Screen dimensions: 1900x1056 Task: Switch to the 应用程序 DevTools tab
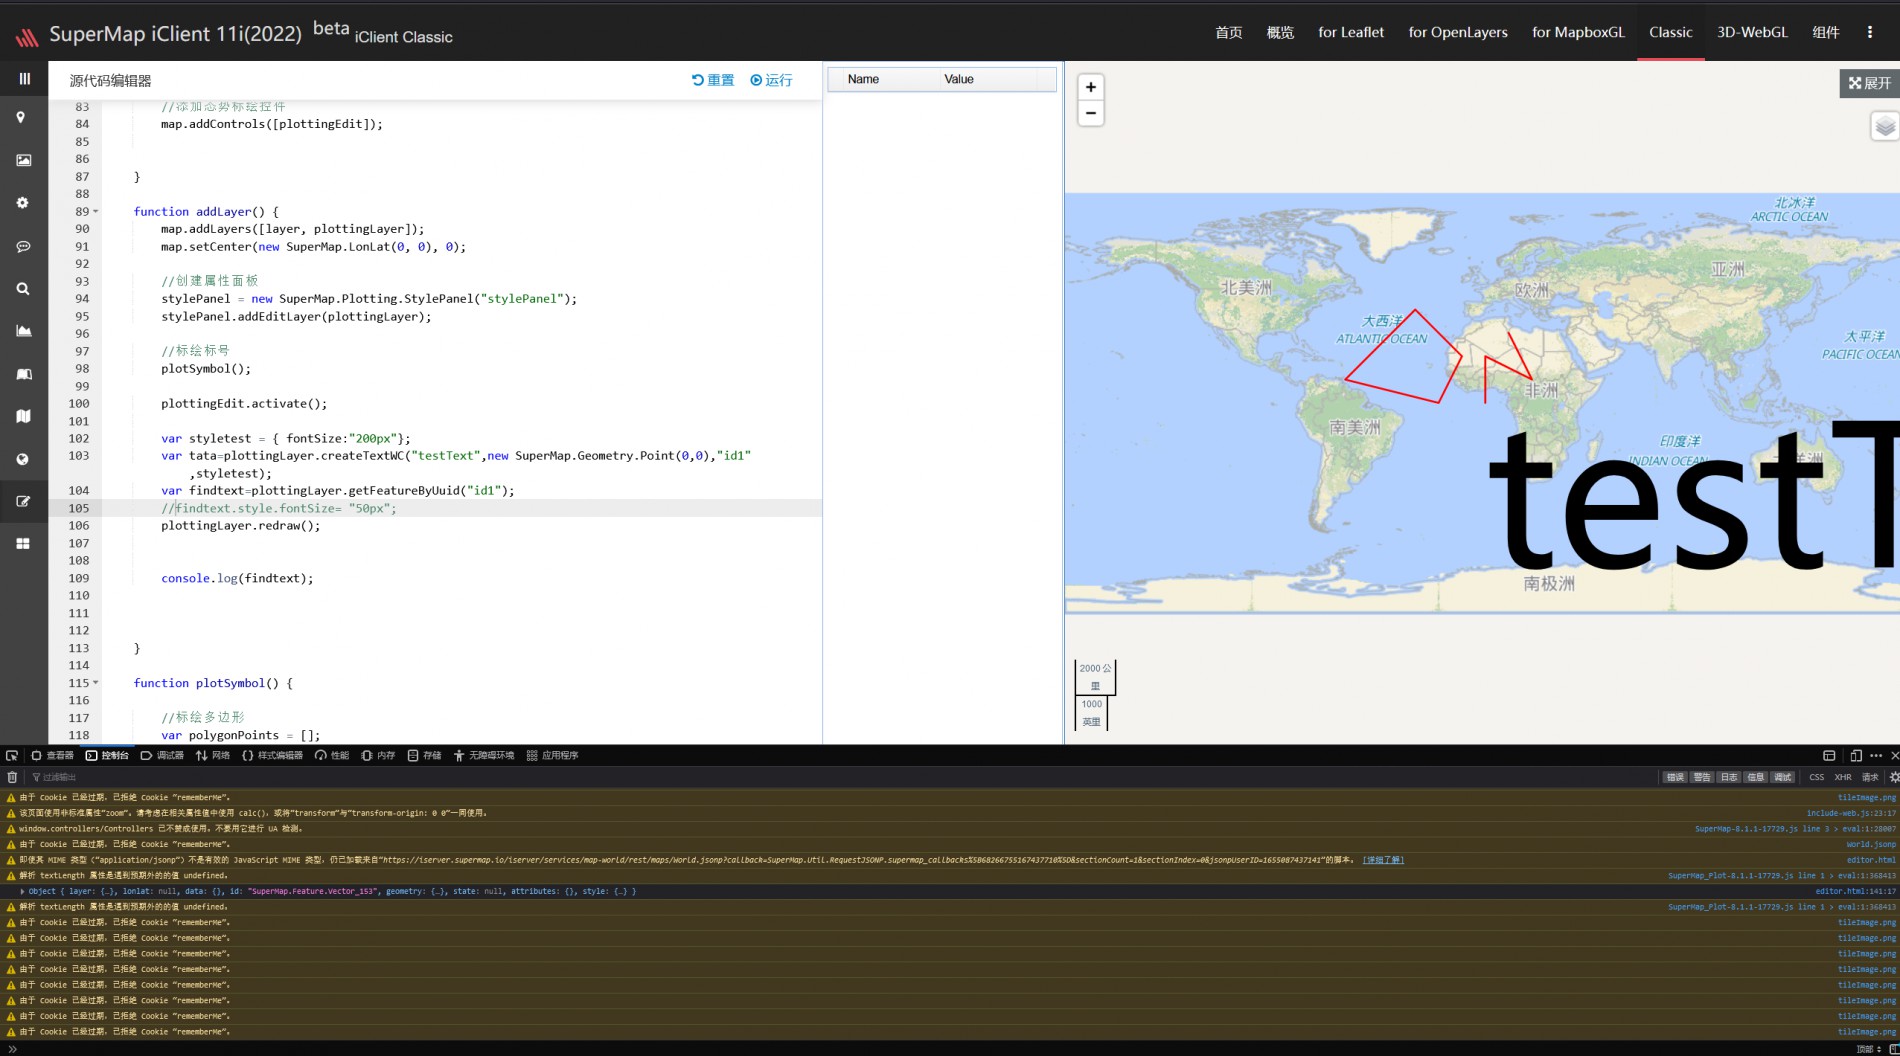[x=552, y=756]
